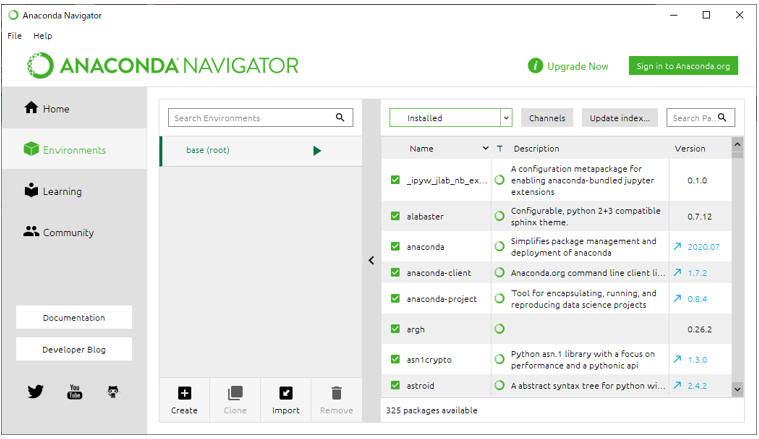Open the File menu
This screenshot has height=439, width=759.
click(x=14, y=36)
